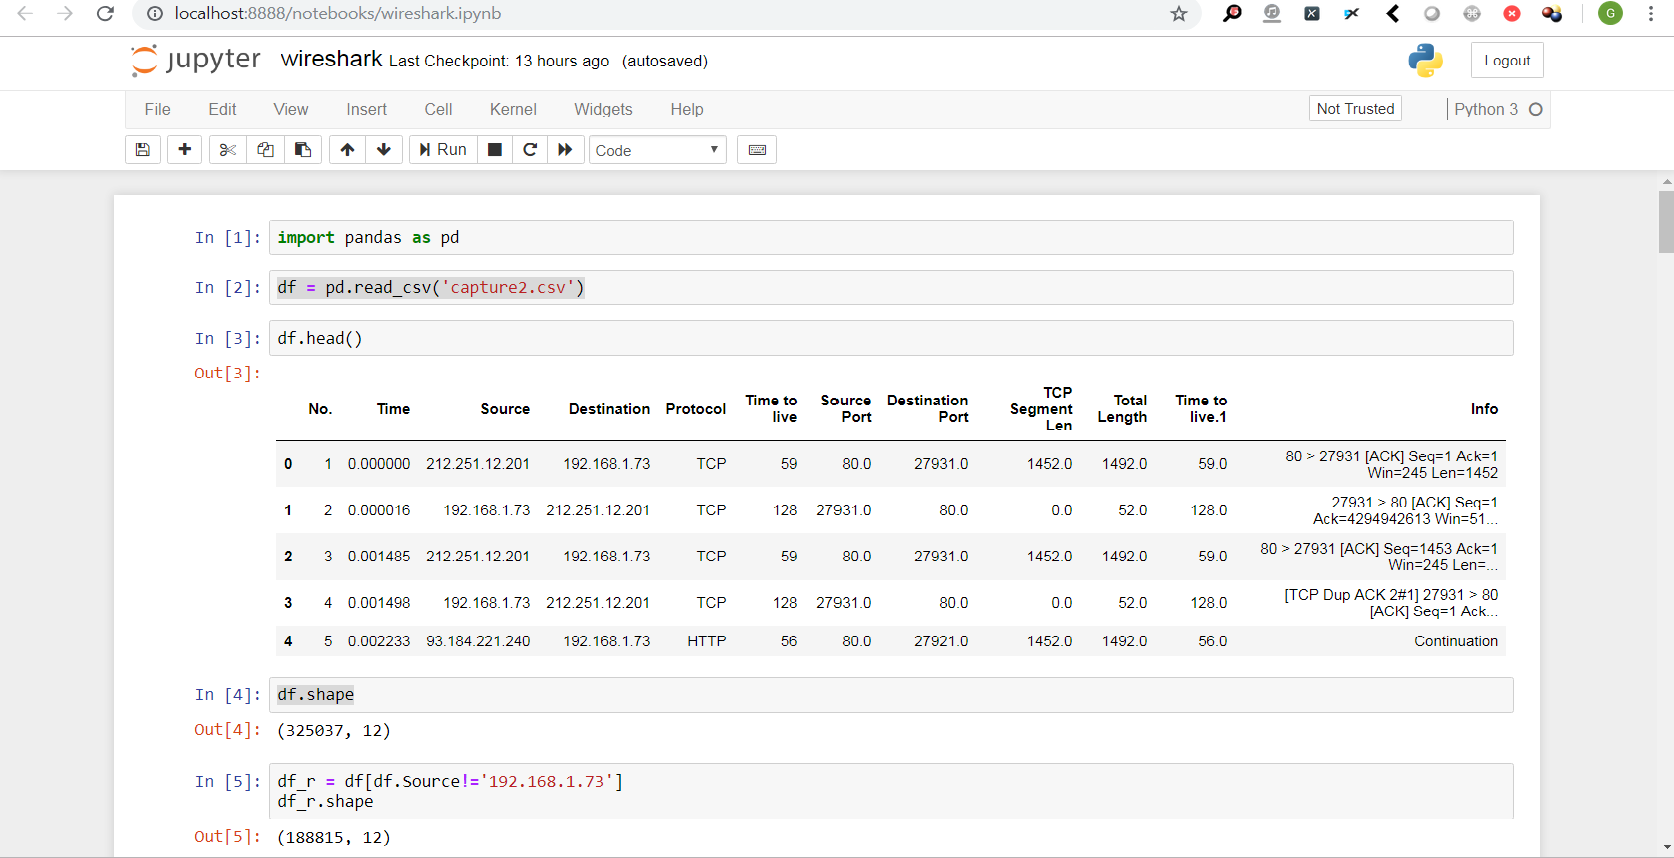Screen dimensions: 1674x858
Task: Move selected cell up arrow
Action: click(347, 150)
